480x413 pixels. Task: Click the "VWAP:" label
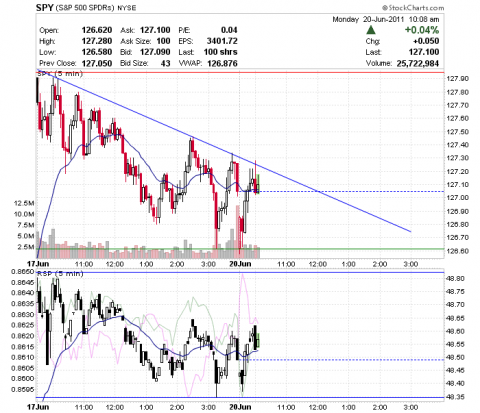[x=190, y=63]
